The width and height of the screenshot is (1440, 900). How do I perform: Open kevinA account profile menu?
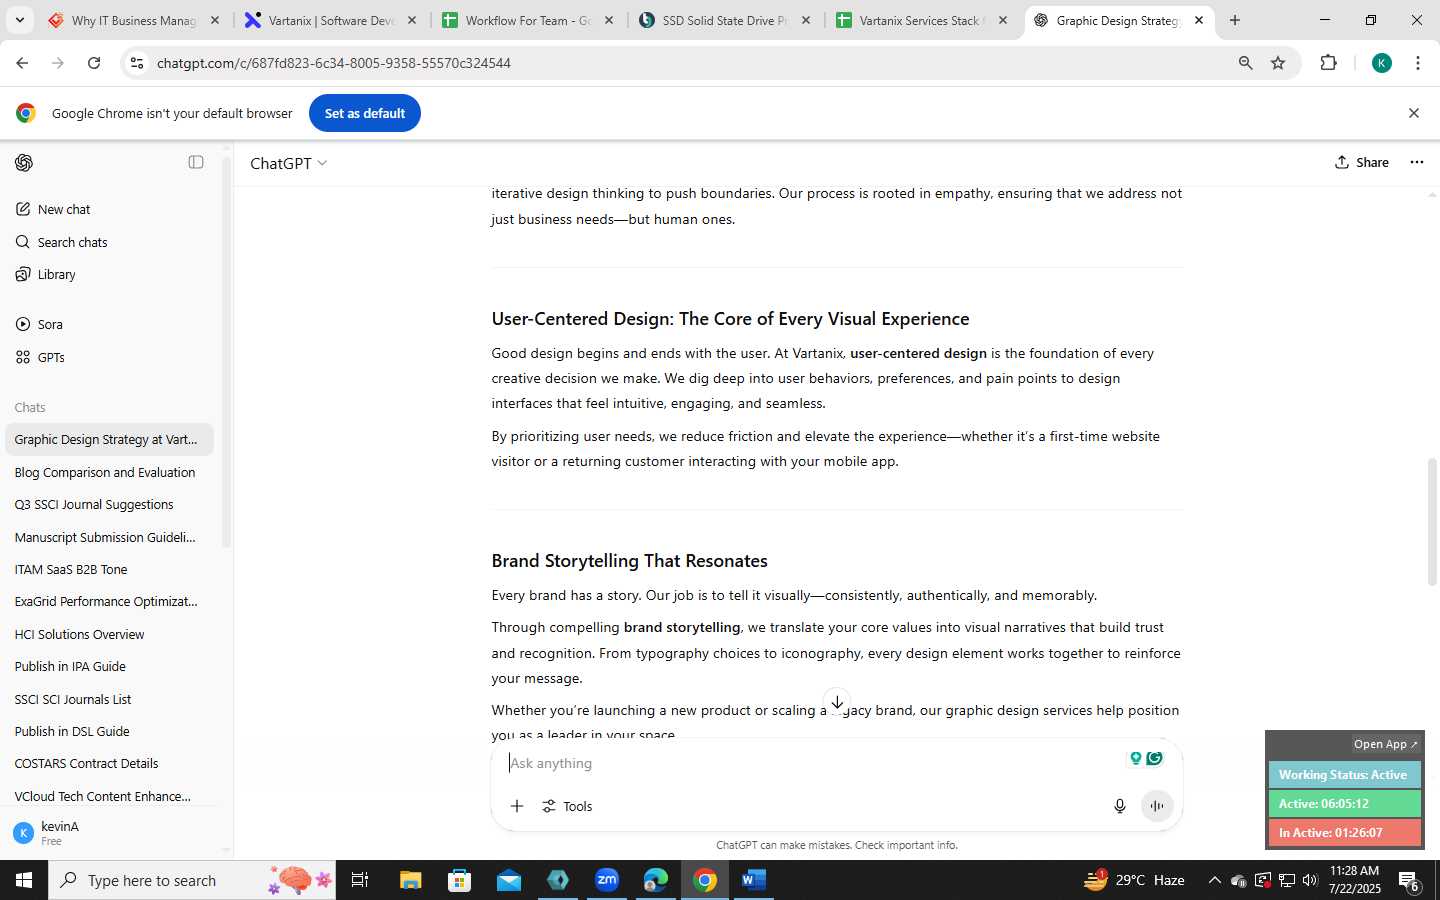pyautogui.click(x=110, y=833)
